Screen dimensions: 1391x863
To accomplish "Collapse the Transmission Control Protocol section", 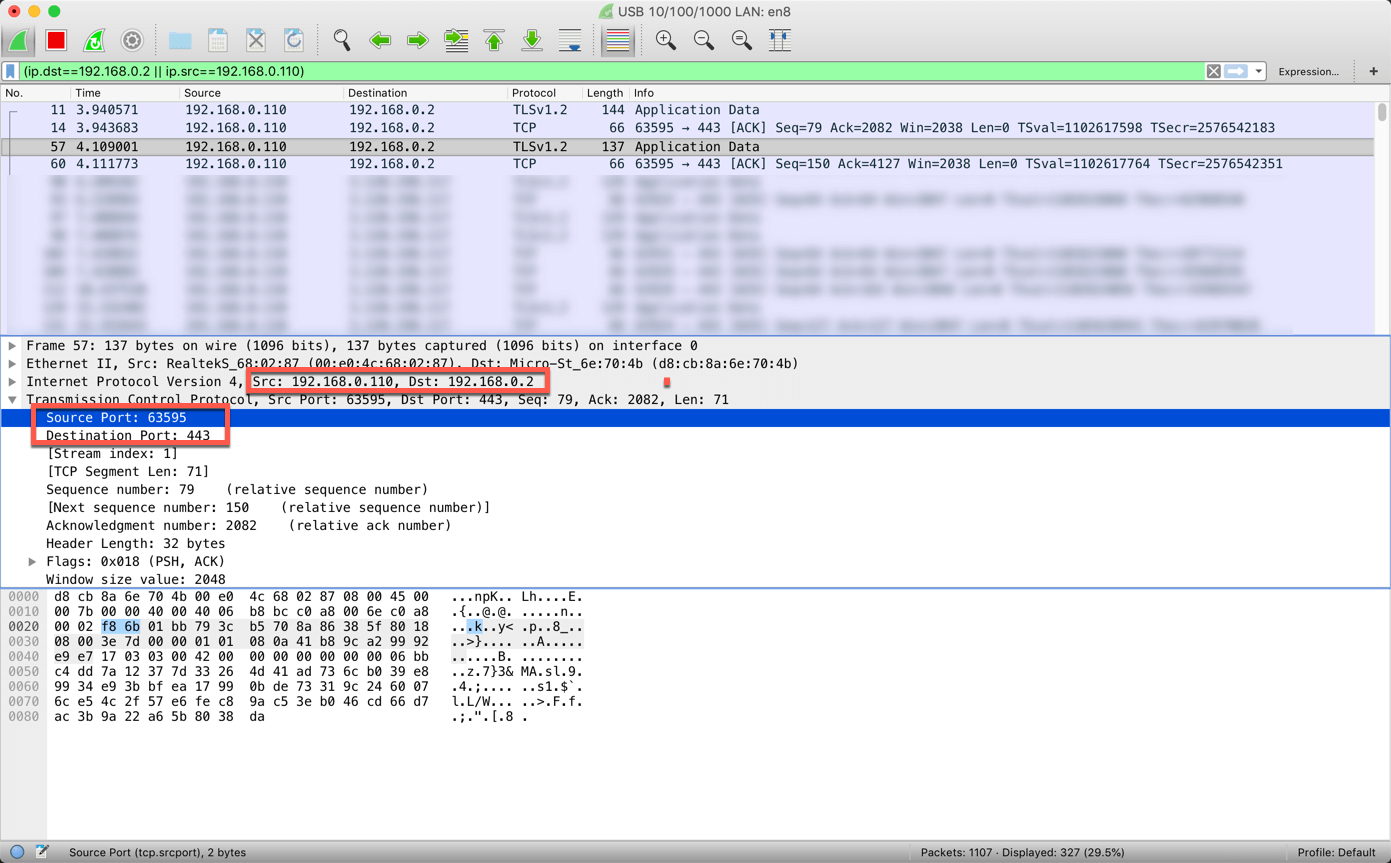I will [13, 400].
